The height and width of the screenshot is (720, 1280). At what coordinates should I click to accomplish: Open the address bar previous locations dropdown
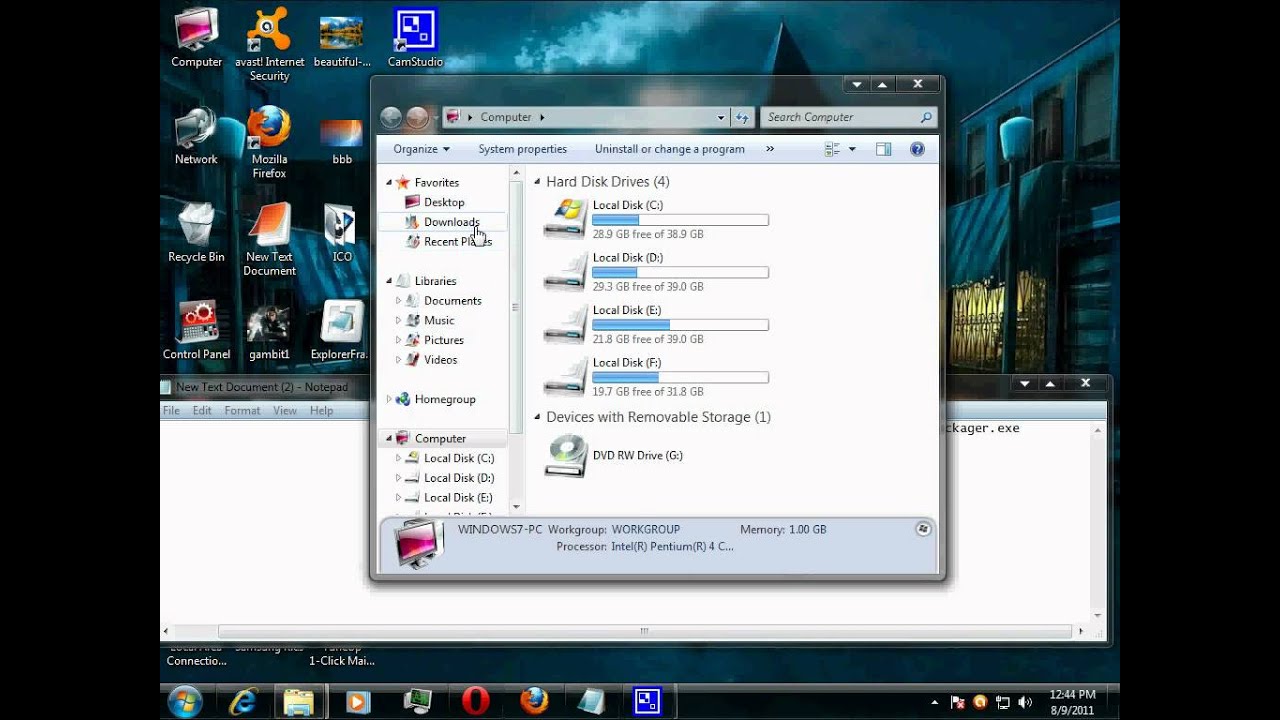[x=722, y=117]
